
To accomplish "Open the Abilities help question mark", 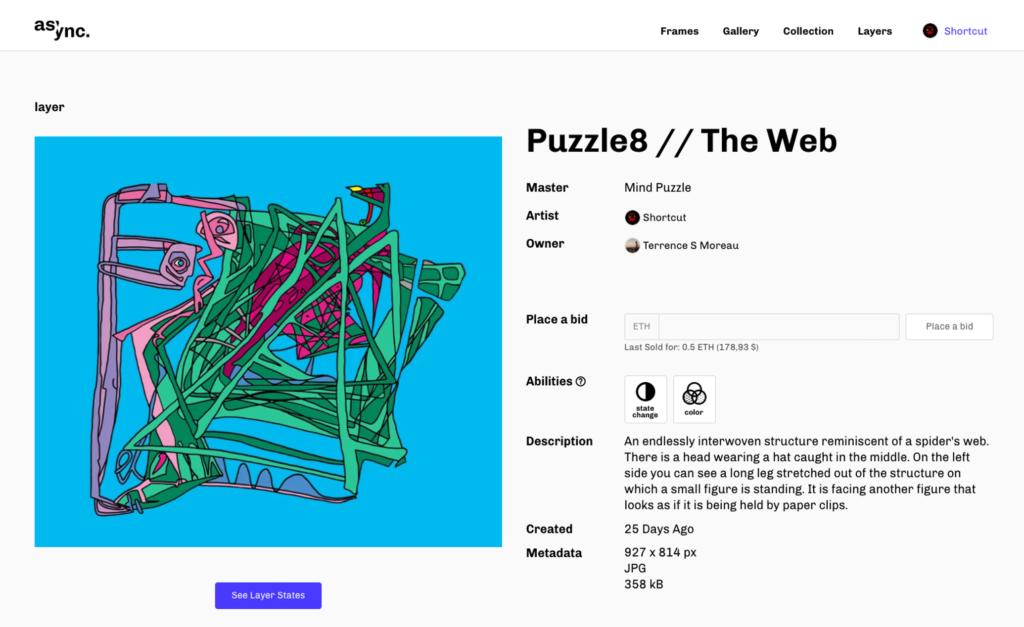I will (581, 381).
